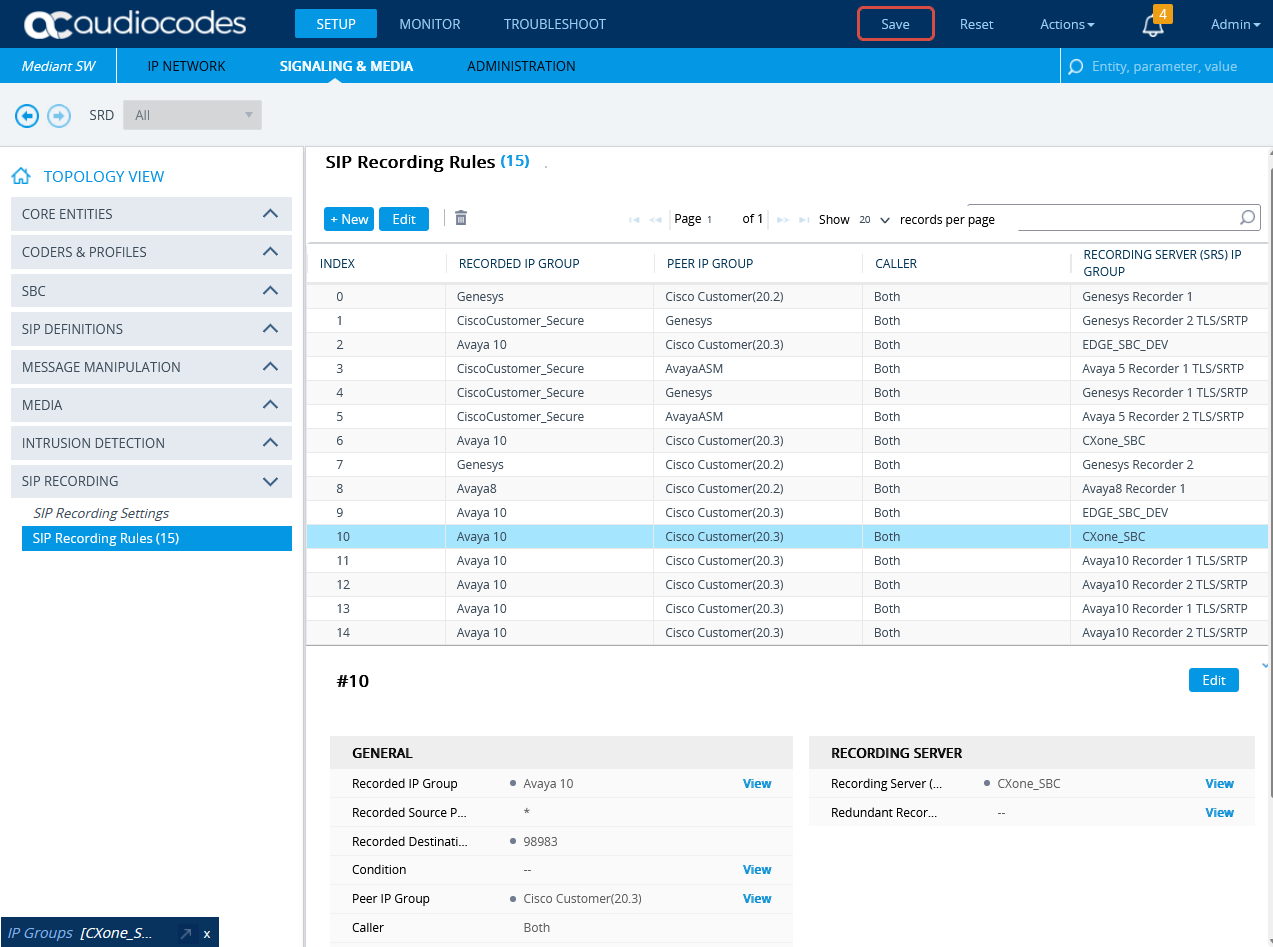The height and width of the screenshot is (947, 1273).
Task: Open the ADMINISTRATION menu
Action: [x=521, y=66]
